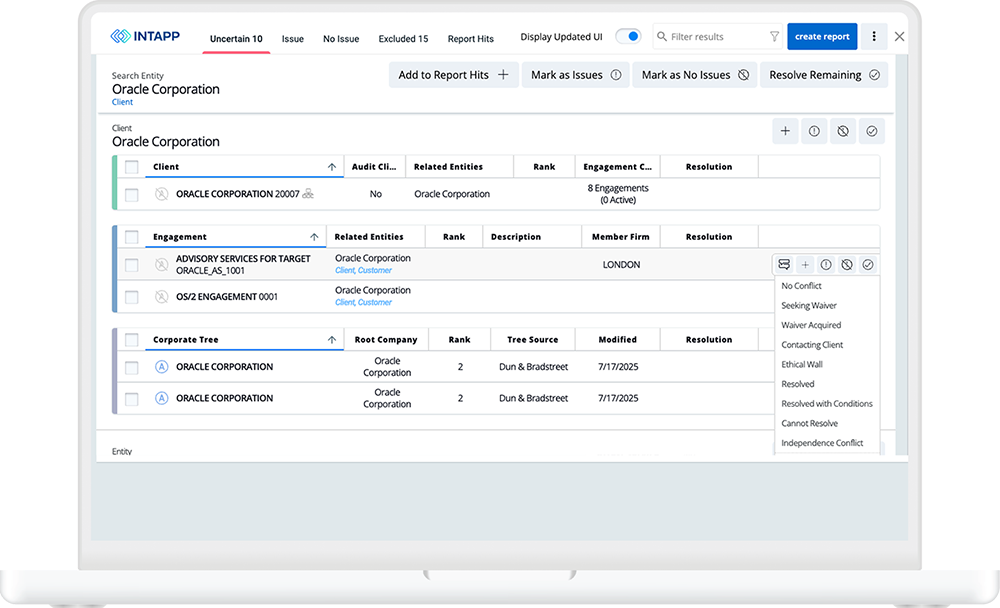Click the filter funnel icon in search box

774,37
